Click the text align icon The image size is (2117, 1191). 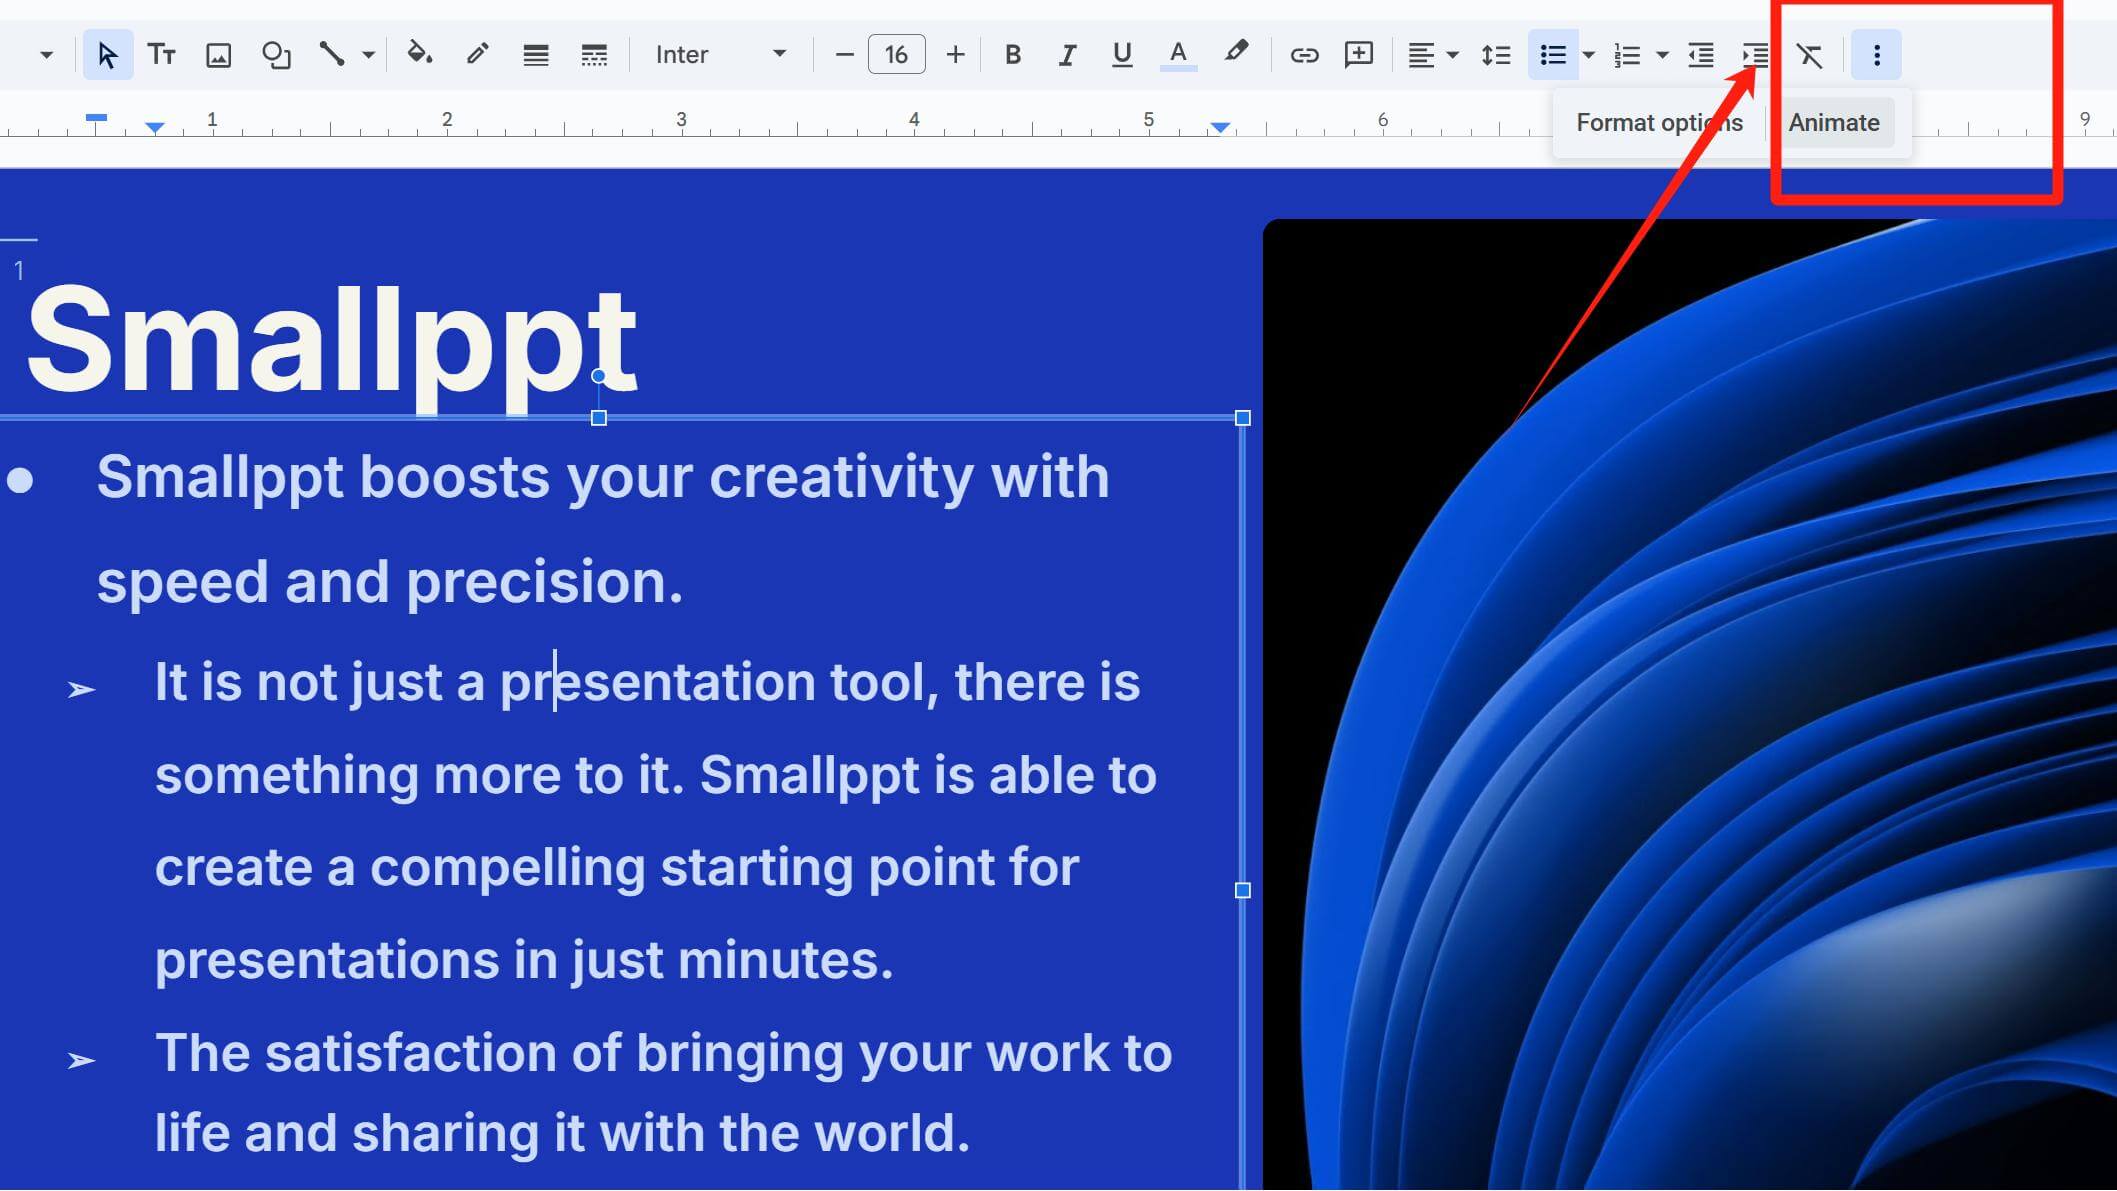[x=1420, y=55]
